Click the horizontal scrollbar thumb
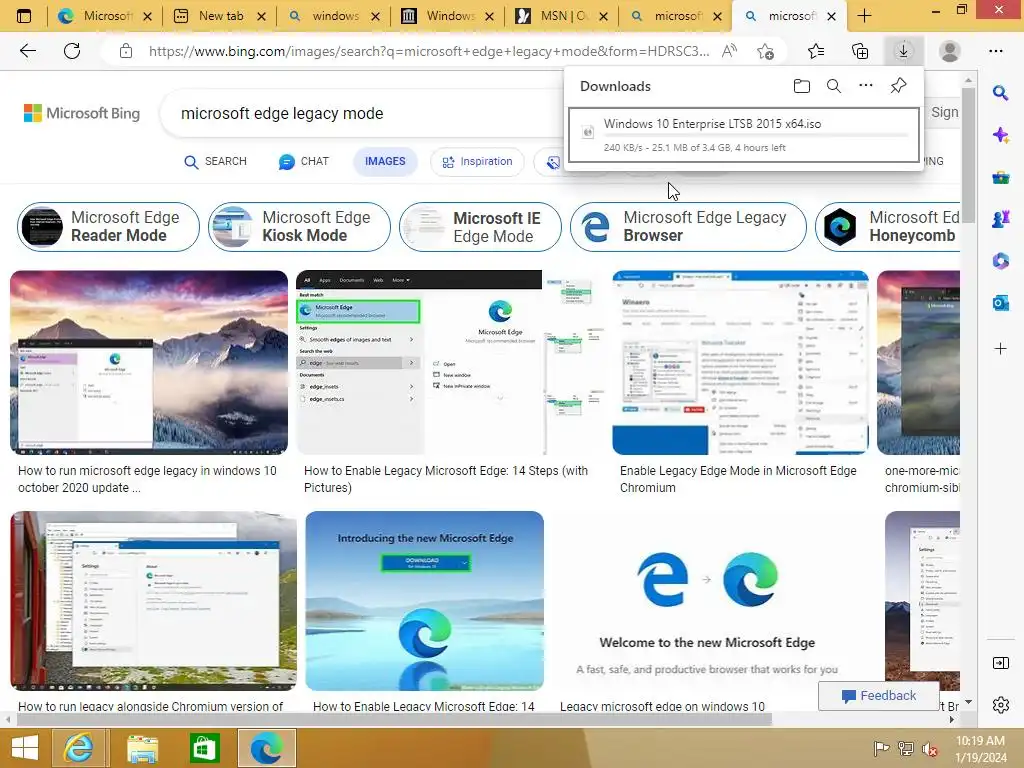1024x768 pixels. tap(394, 720)
